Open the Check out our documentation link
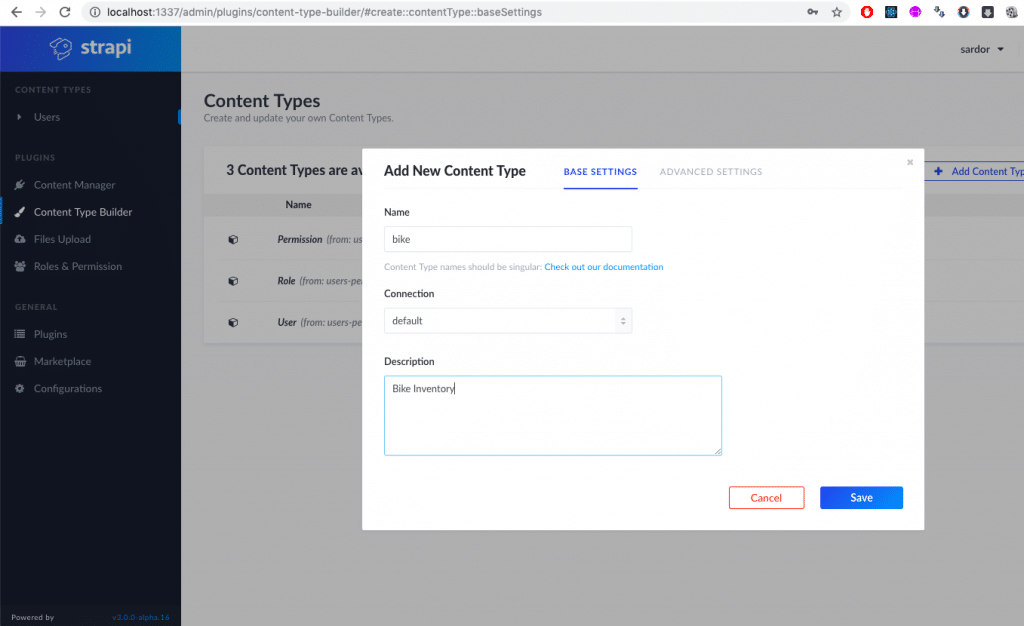Viewport: 1024px width, 626px height. tap(604, 267)
